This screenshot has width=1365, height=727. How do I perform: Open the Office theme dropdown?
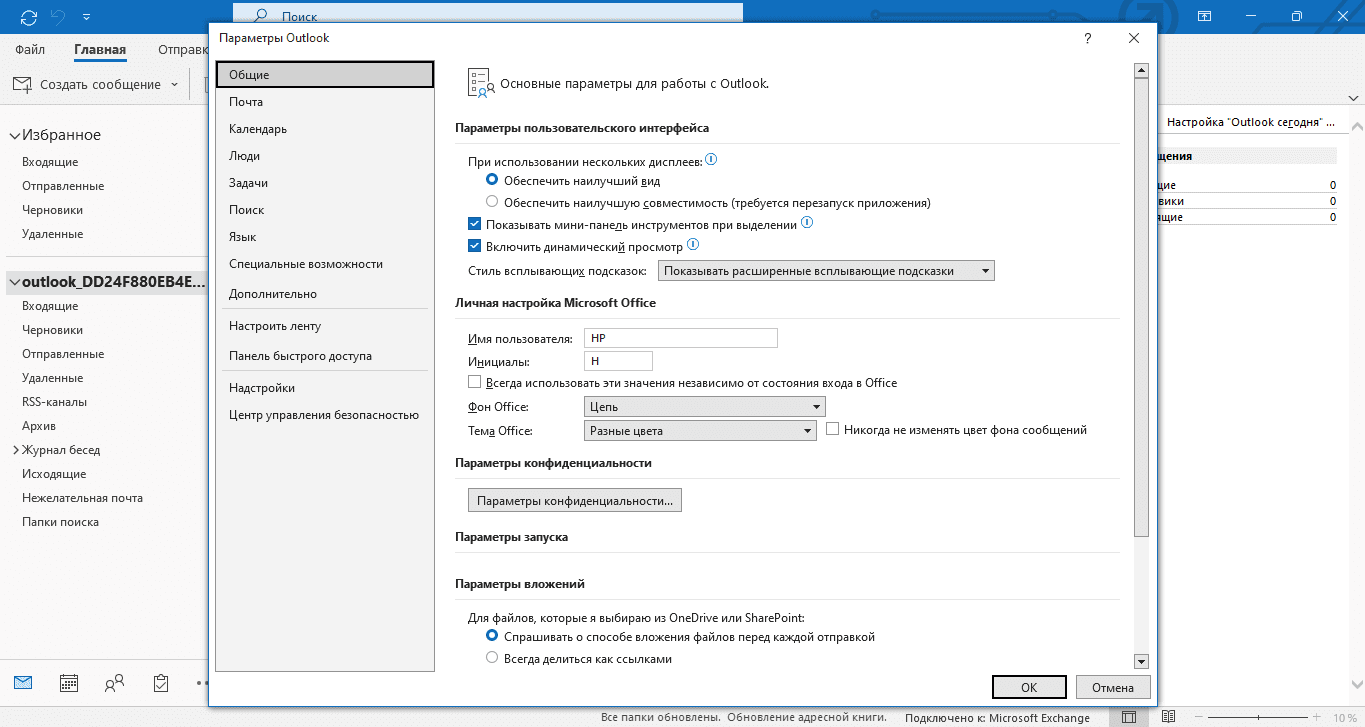(x=700, y=431)
